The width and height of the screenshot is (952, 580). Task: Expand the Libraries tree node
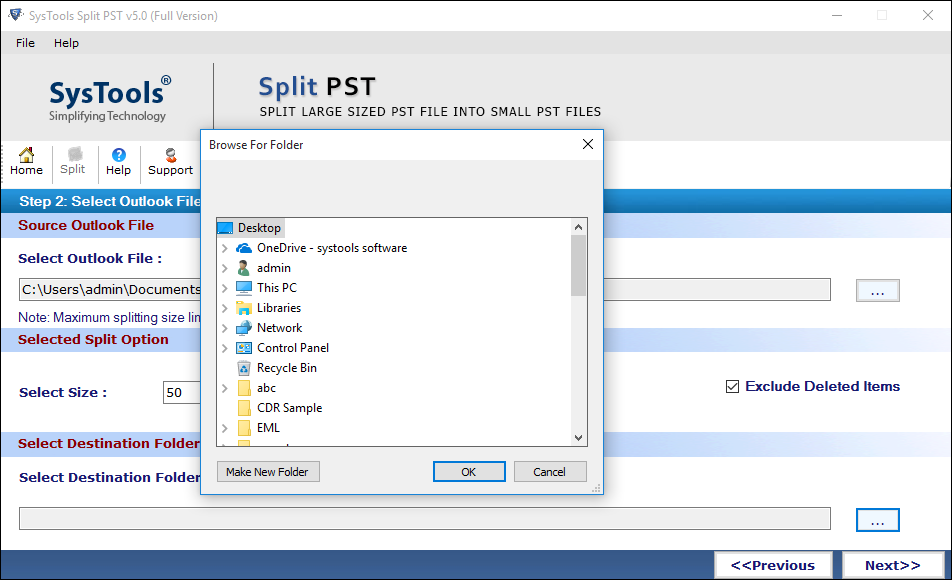coord(224,307)
